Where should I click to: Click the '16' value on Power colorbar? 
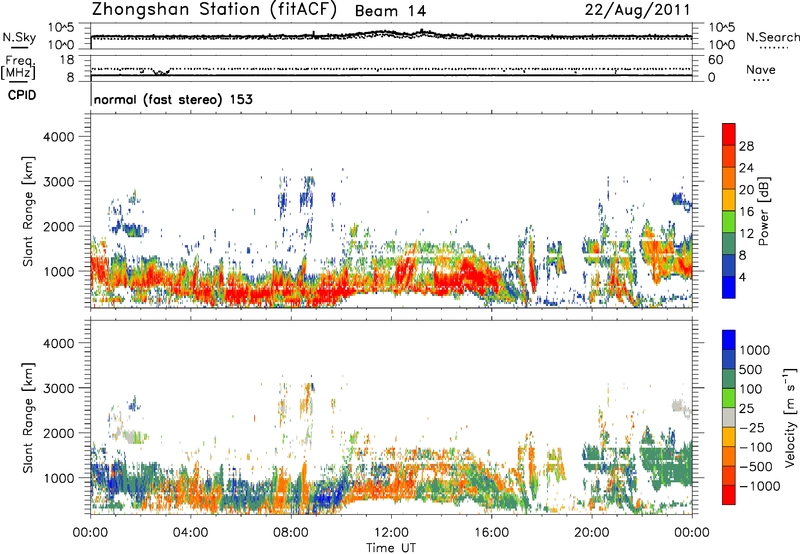(x=746, y=212)
